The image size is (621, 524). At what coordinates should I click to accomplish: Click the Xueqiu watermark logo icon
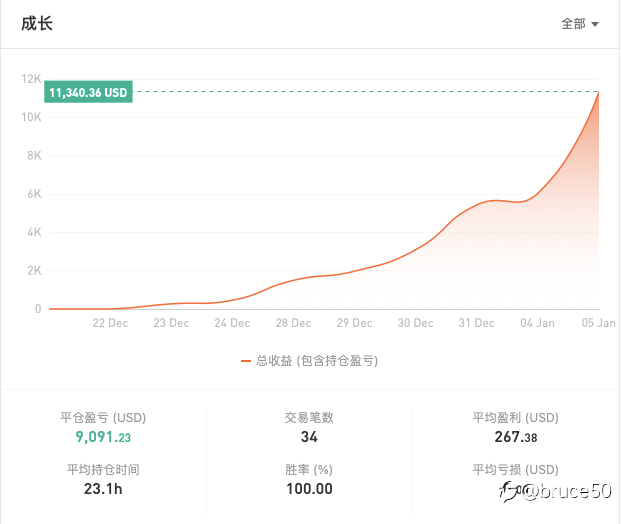(x=509, y=492)
